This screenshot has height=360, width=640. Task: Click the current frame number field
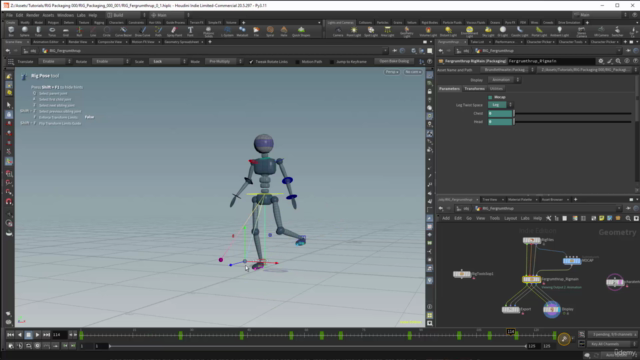pos(59,335)
